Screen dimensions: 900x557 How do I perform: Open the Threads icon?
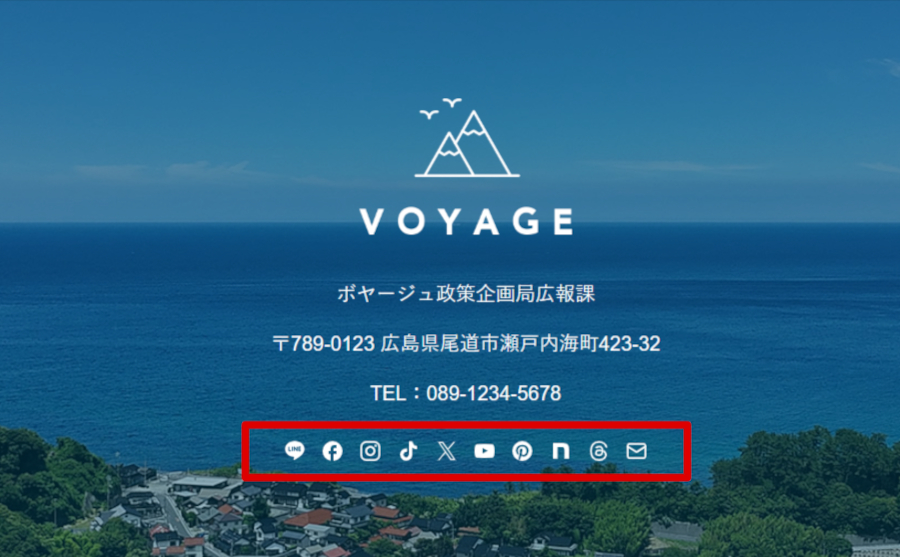(x=598, y=451)
